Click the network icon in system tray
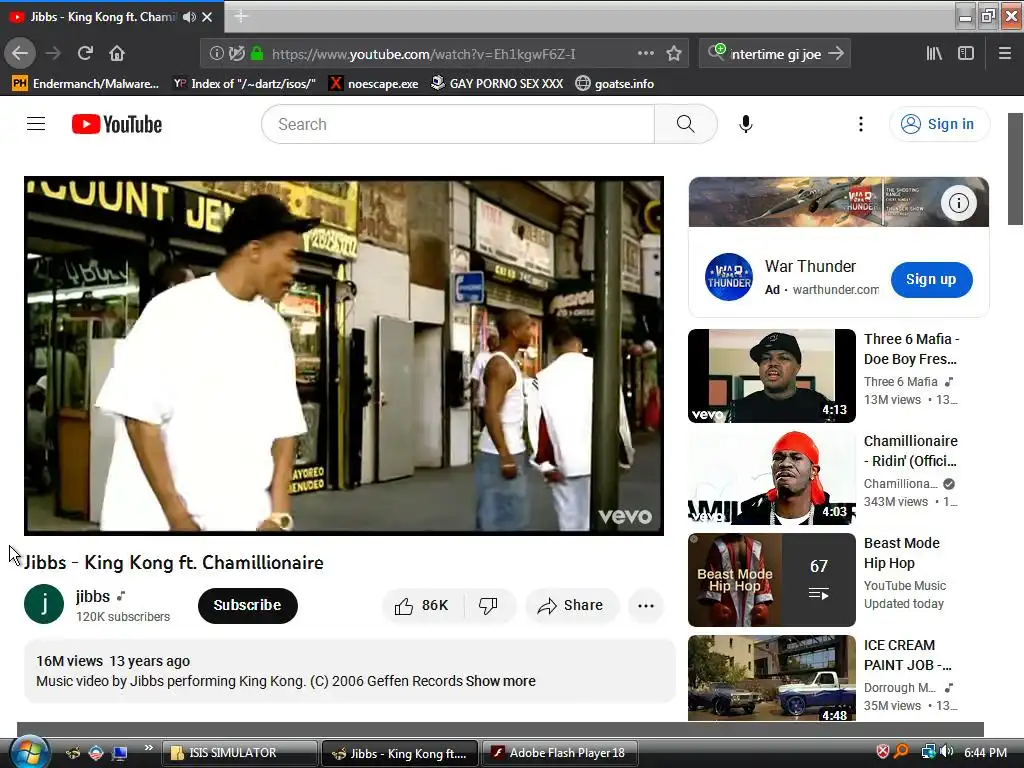Viewport: 1024px width, 768px height. click(927, 752)
